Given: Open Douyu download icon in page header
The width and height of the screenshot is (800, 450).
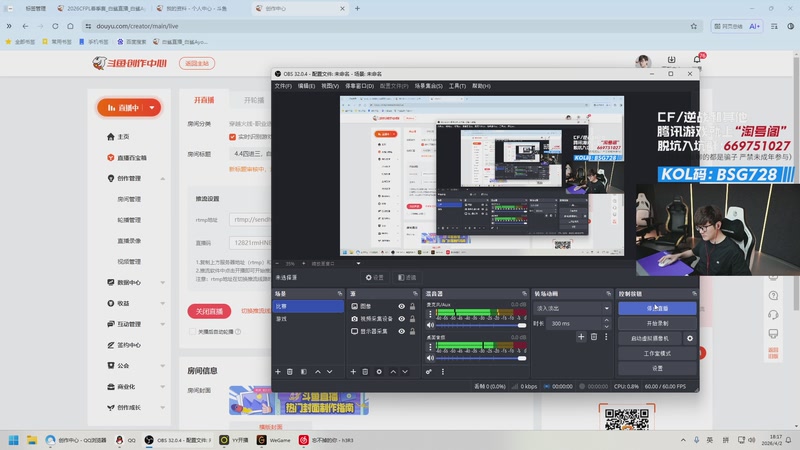Looking at the screenshot, I should point(671,60).
